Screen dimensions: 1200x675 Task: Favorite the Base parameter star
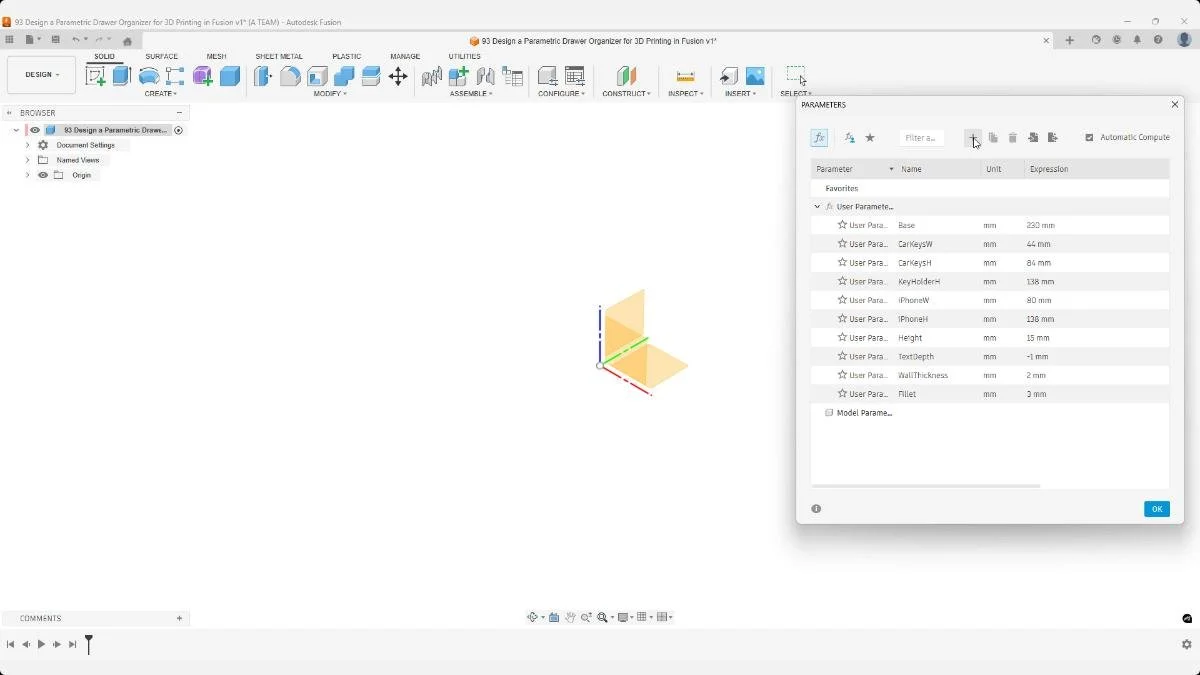[x=842, y=225]
